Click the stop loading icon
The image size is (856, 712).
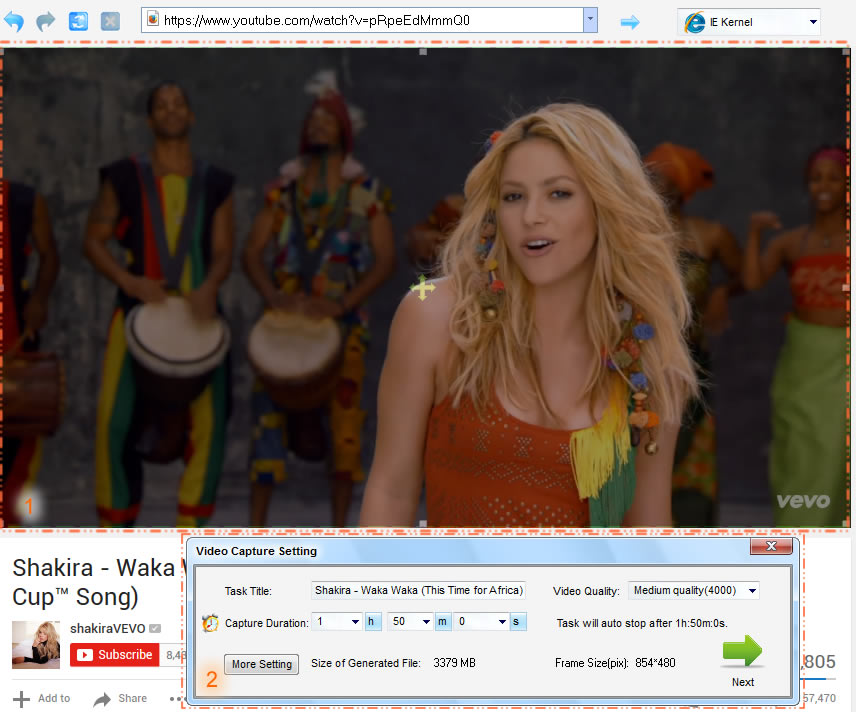(x=110, y=21)
